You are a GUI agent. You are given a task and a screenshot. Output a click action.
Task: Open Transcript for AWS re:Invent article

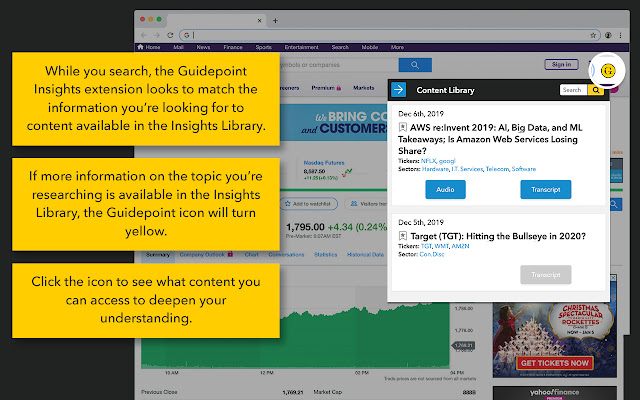tap(546, 189)
